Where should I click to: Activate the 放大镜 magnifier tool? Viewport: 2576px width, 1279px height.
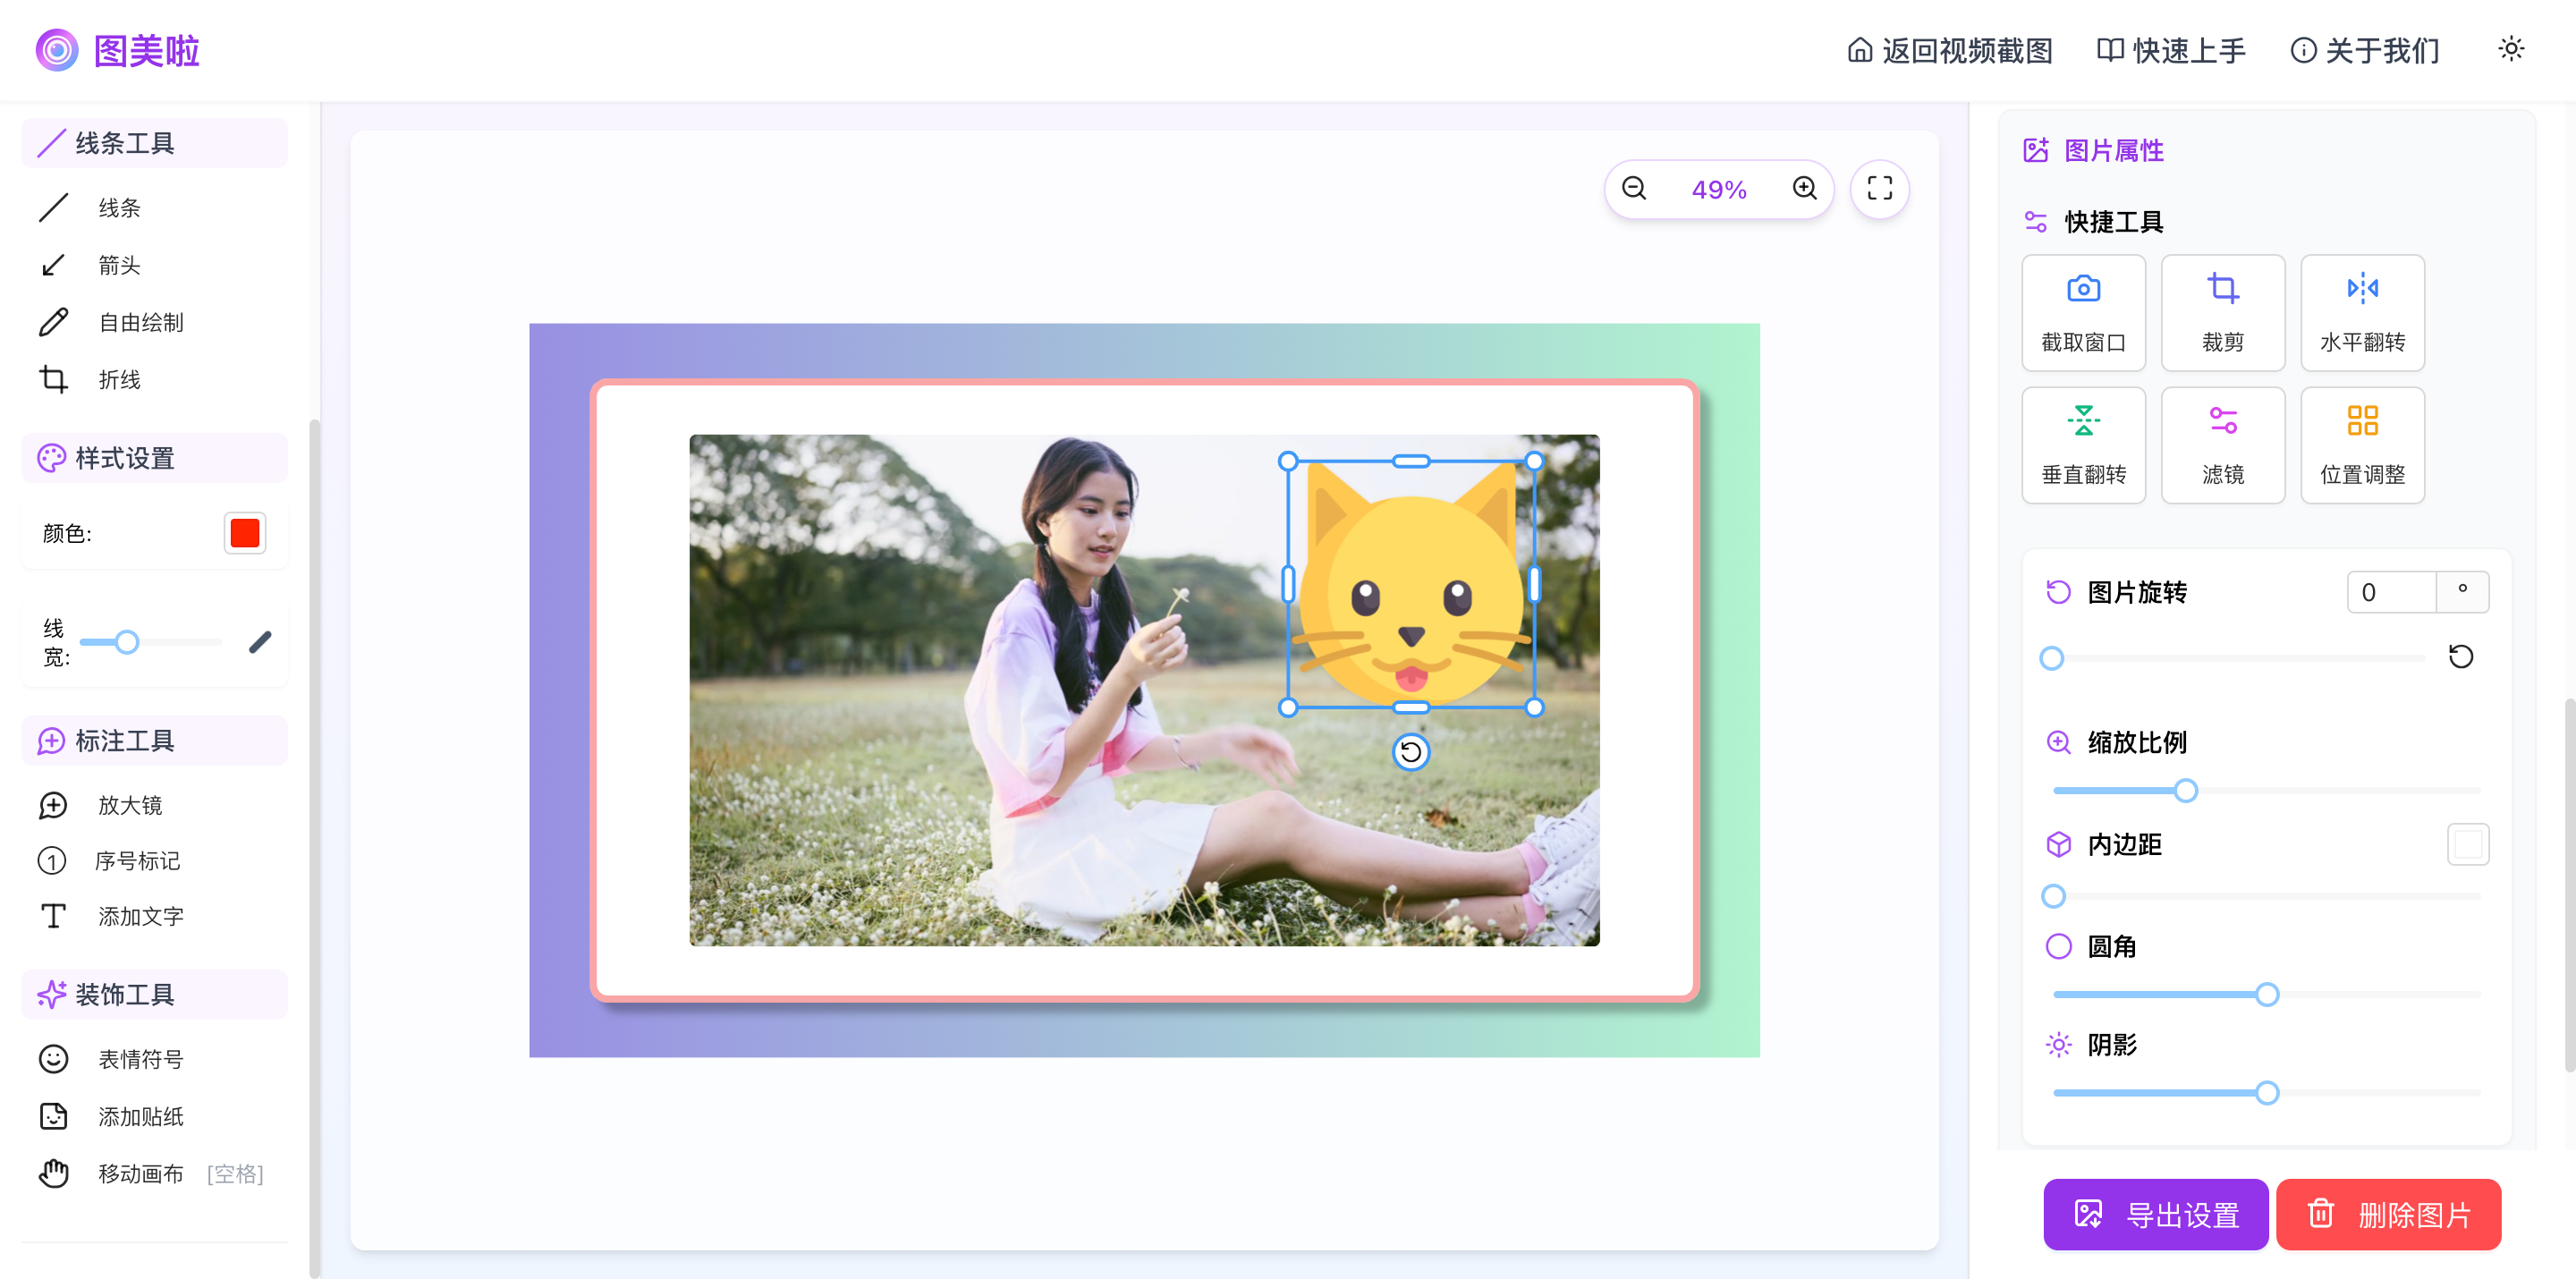(x=129, y=805)
